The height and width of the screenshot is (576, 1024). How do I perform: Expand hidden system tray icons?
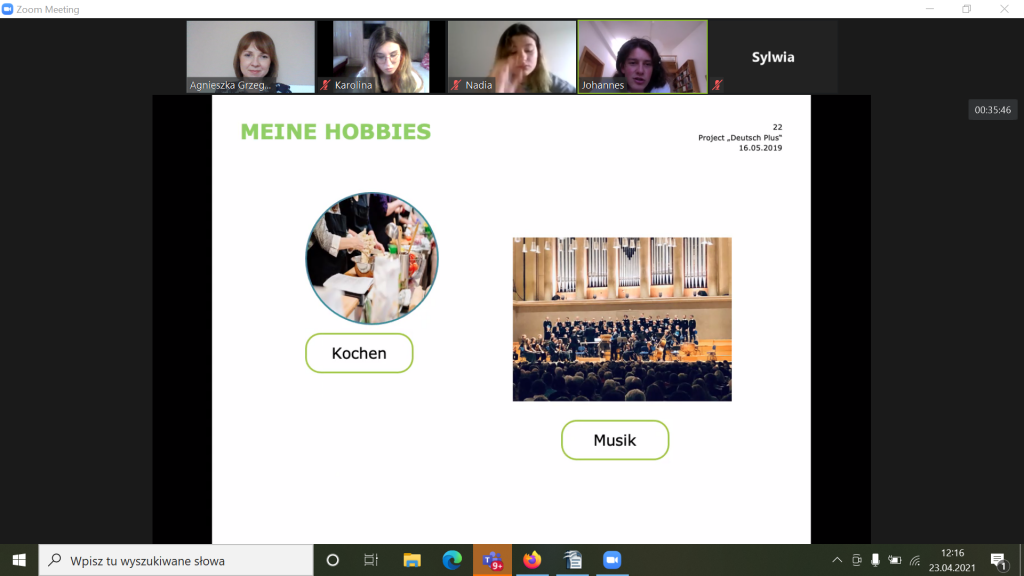[837, 560]
